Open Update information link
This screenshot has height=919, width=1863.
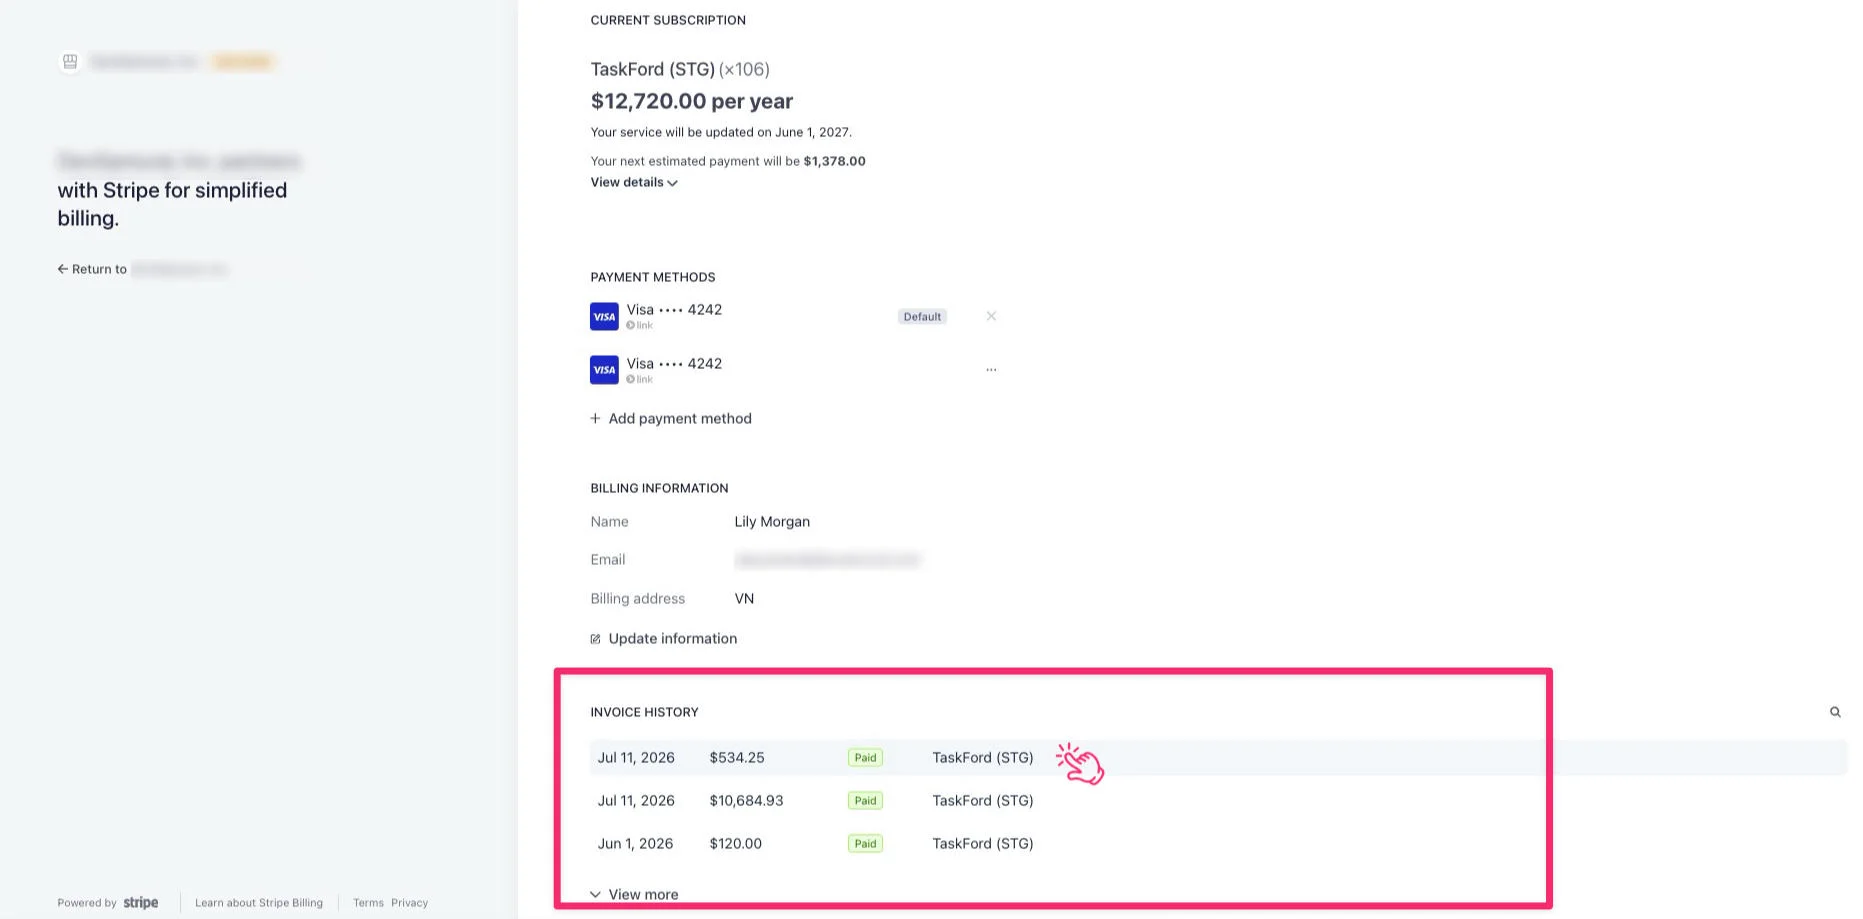pyautogui.click(x=664, y=639)
